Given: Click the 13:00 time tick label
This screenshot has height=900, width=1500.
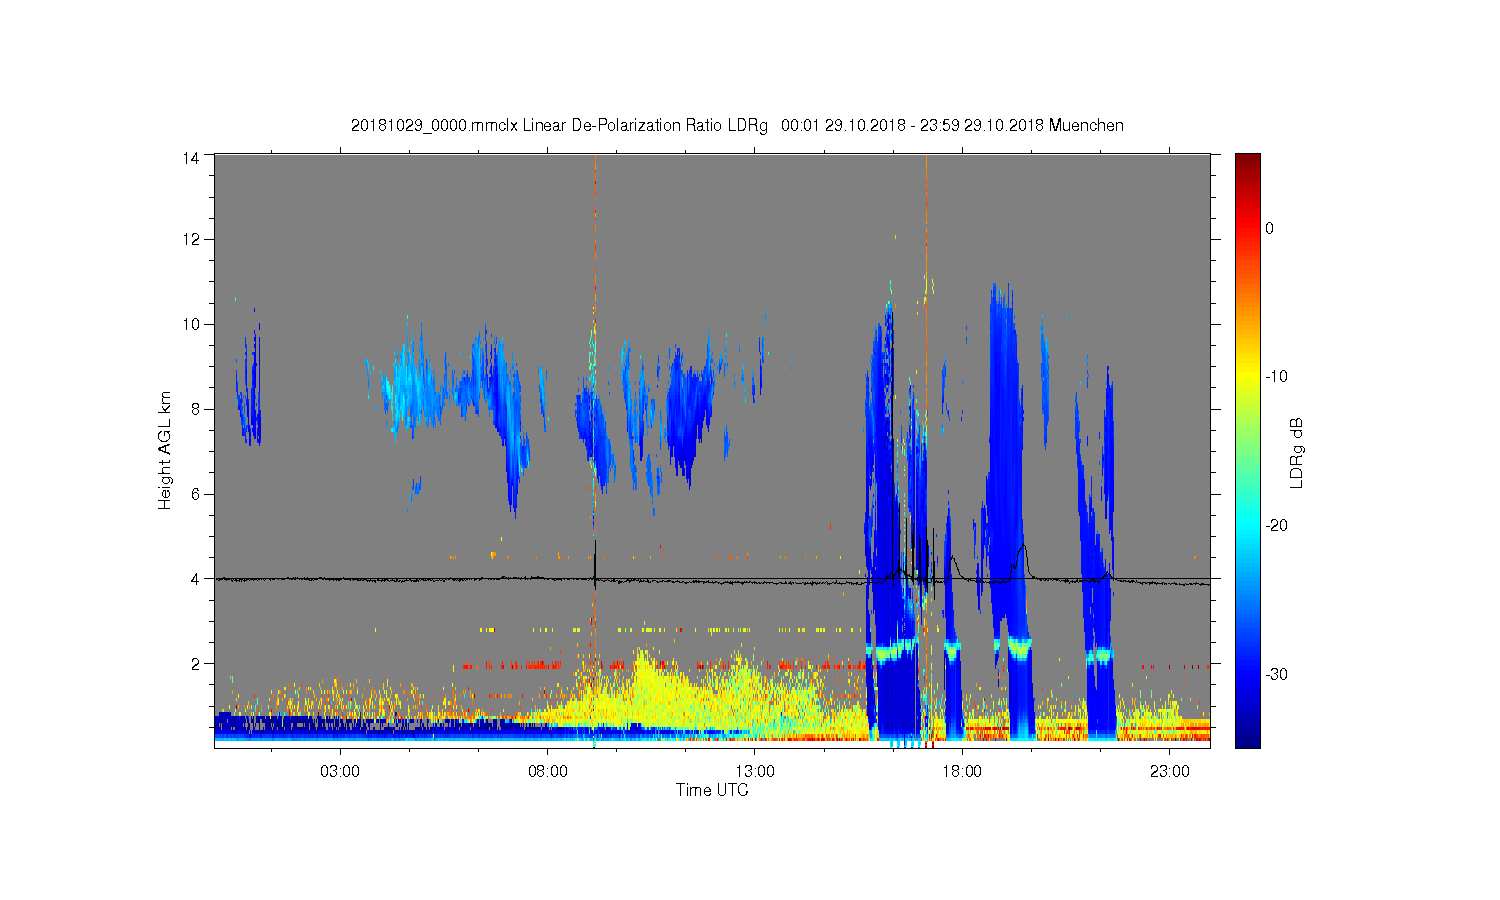Looking at the screenshot, I should pyautogui.click(x=755, y=772).
